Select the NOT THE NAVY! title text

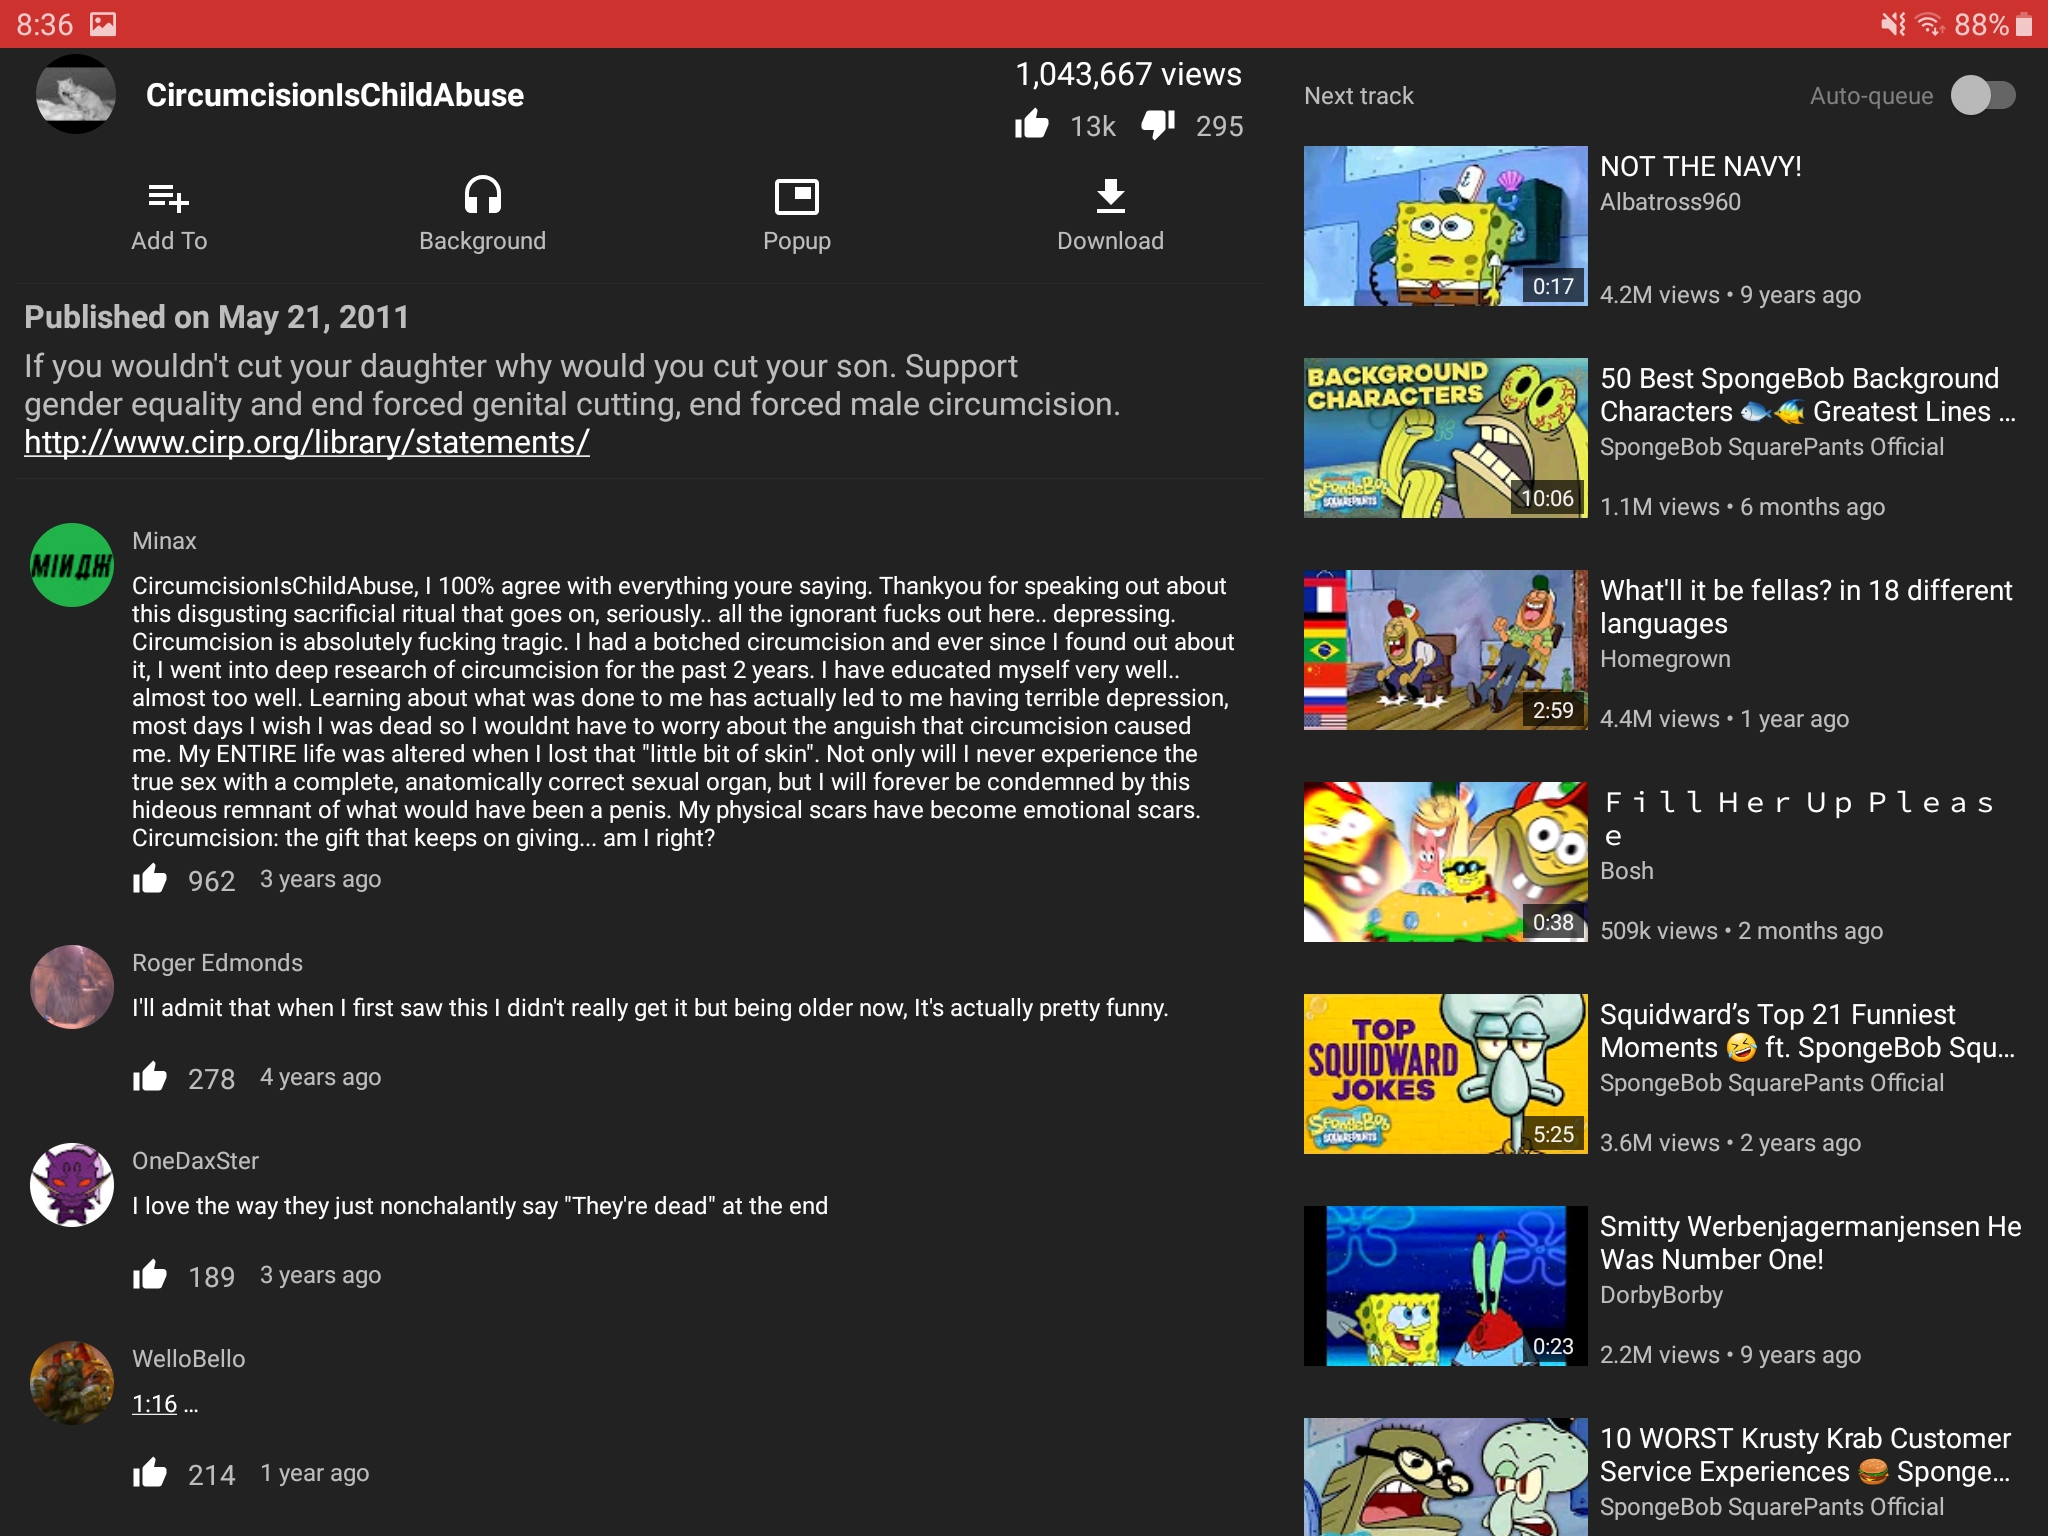[x=1701, y=166]
